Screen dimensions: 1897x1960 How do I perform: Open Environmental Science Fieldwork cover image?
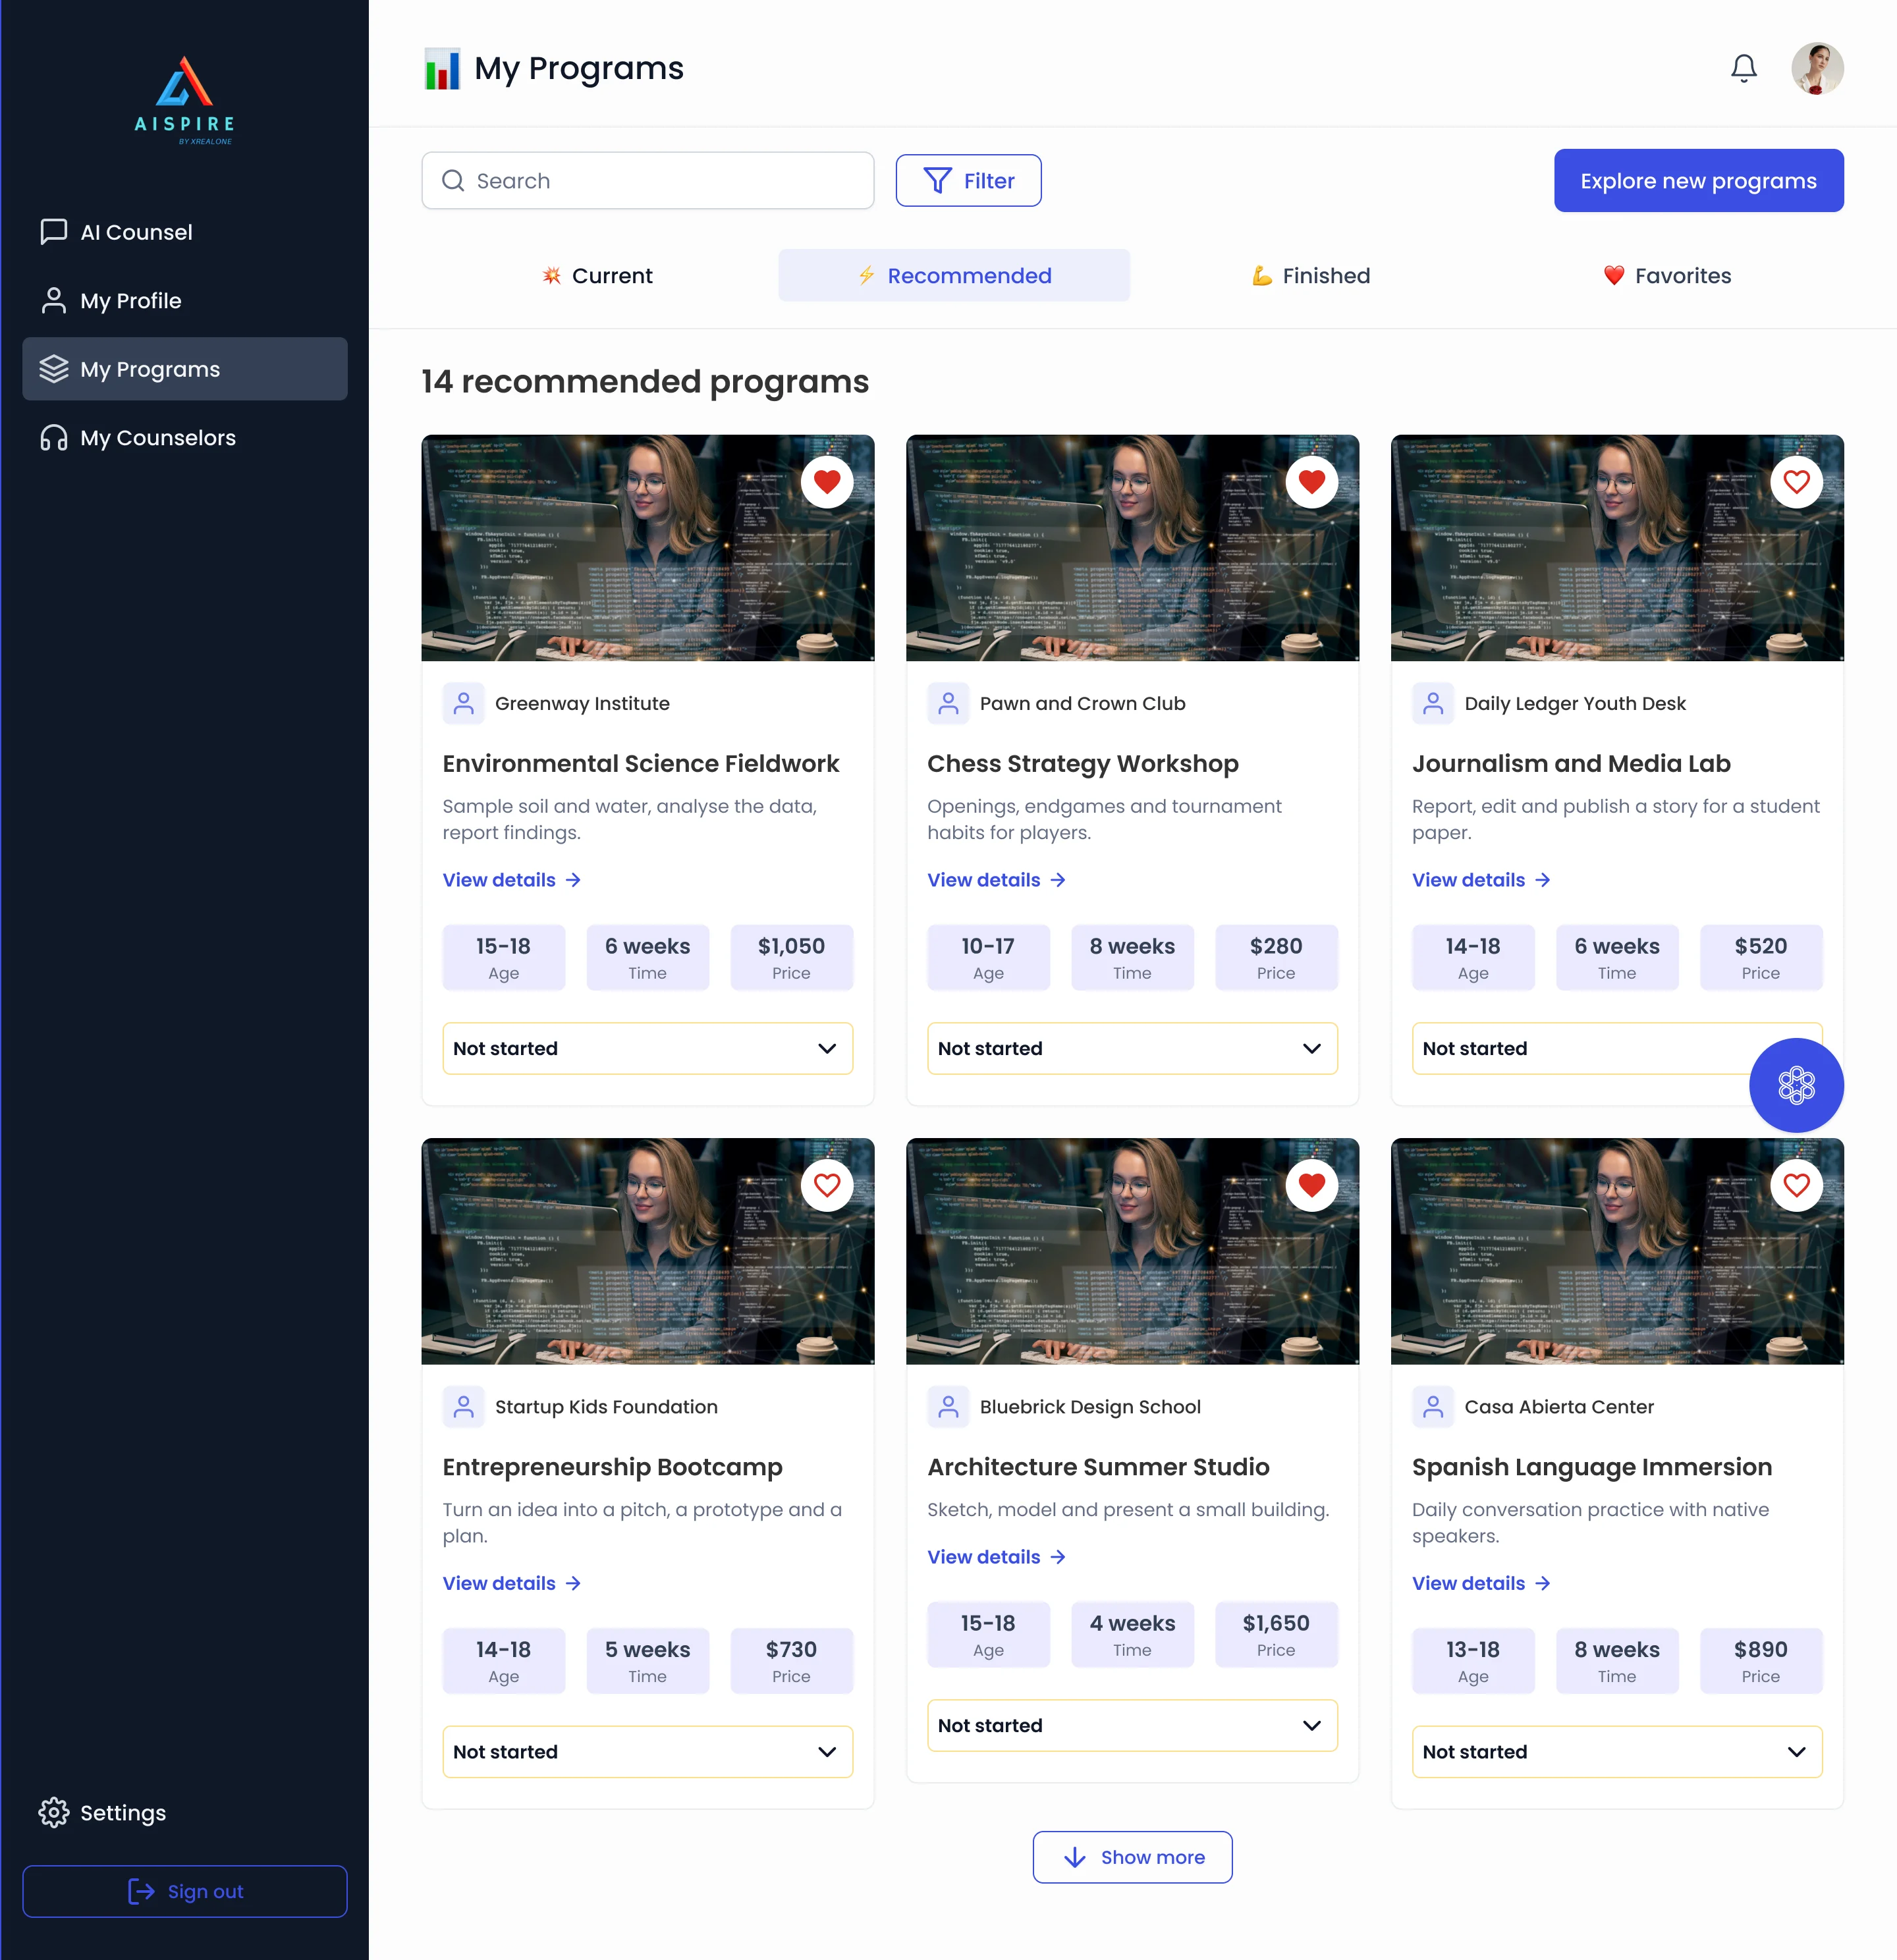647,548
